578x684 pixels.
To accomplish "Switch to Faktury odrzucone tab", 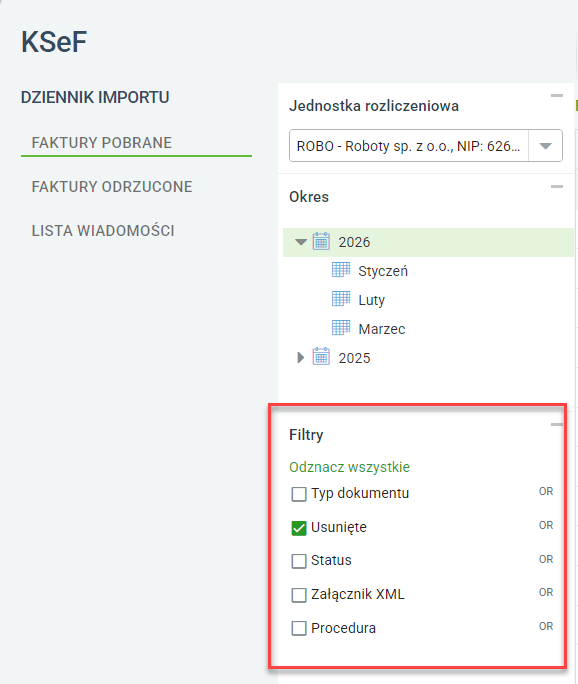I will click(x=112, y=187).
